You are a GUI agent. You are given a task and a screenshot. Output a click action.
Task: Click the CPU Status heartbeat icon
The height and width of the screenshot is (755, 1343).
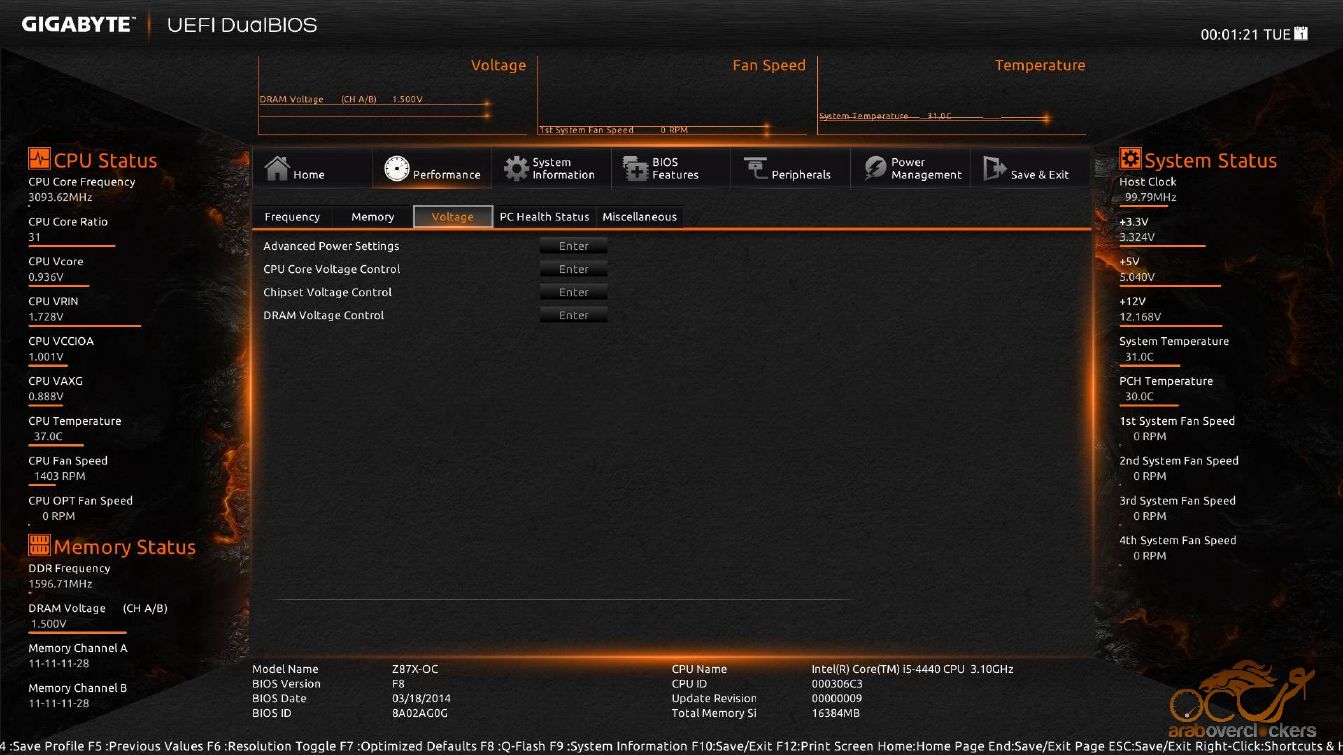point(39,159)
